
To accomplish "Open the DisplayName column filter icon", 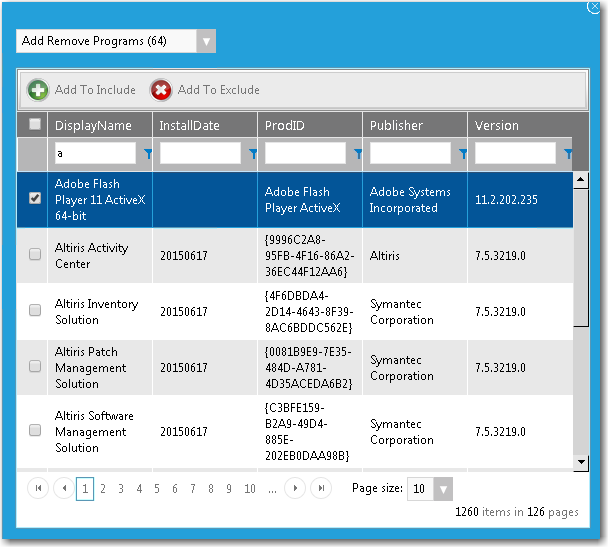I will (x=148, y=154).
